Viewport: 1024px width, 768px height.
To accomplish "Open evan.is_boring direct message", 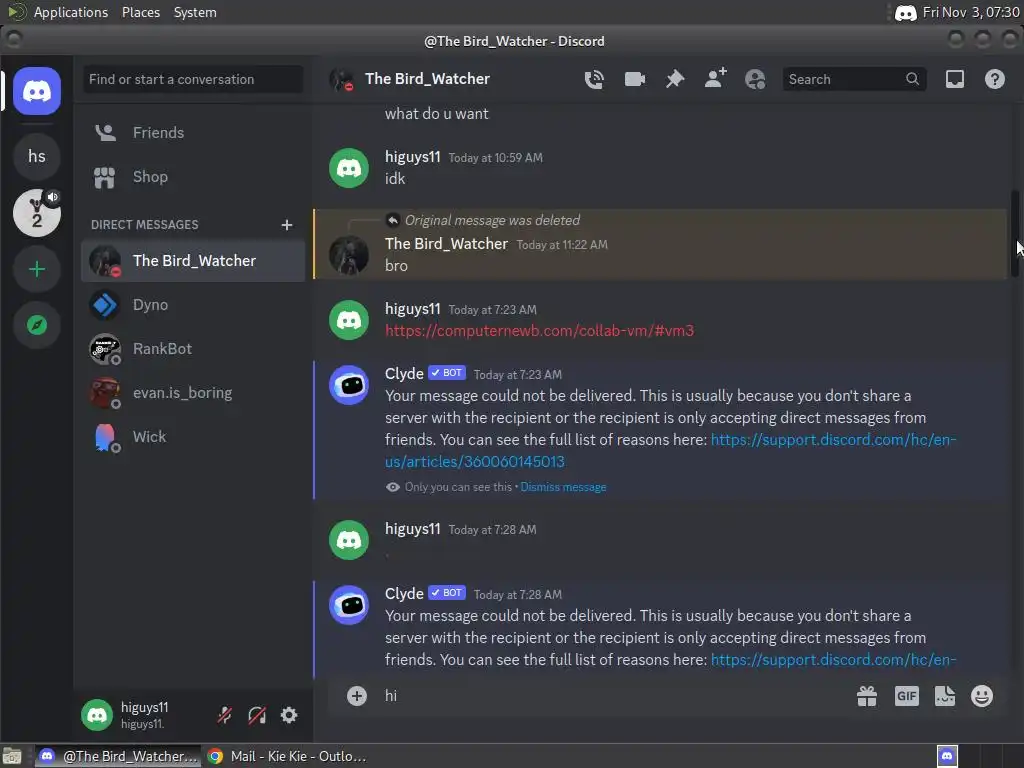I will coord(193,392).
